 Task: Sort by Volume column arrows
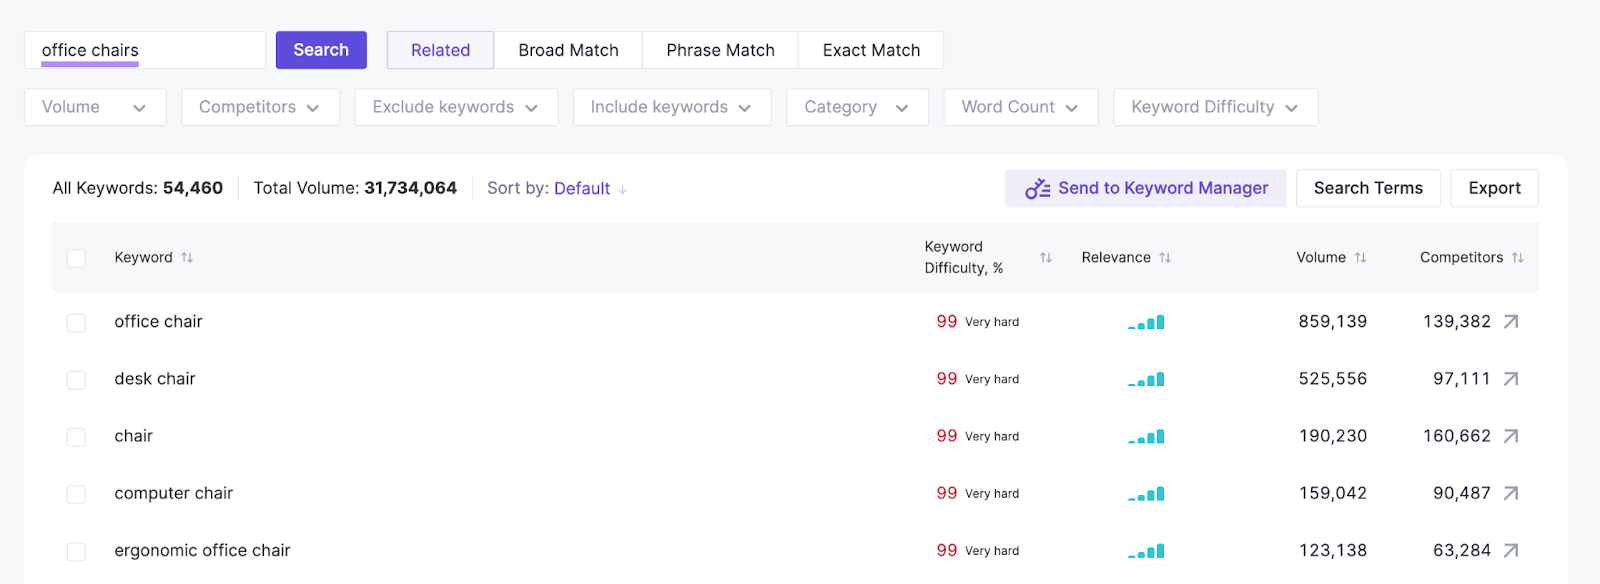point(1360,258)
